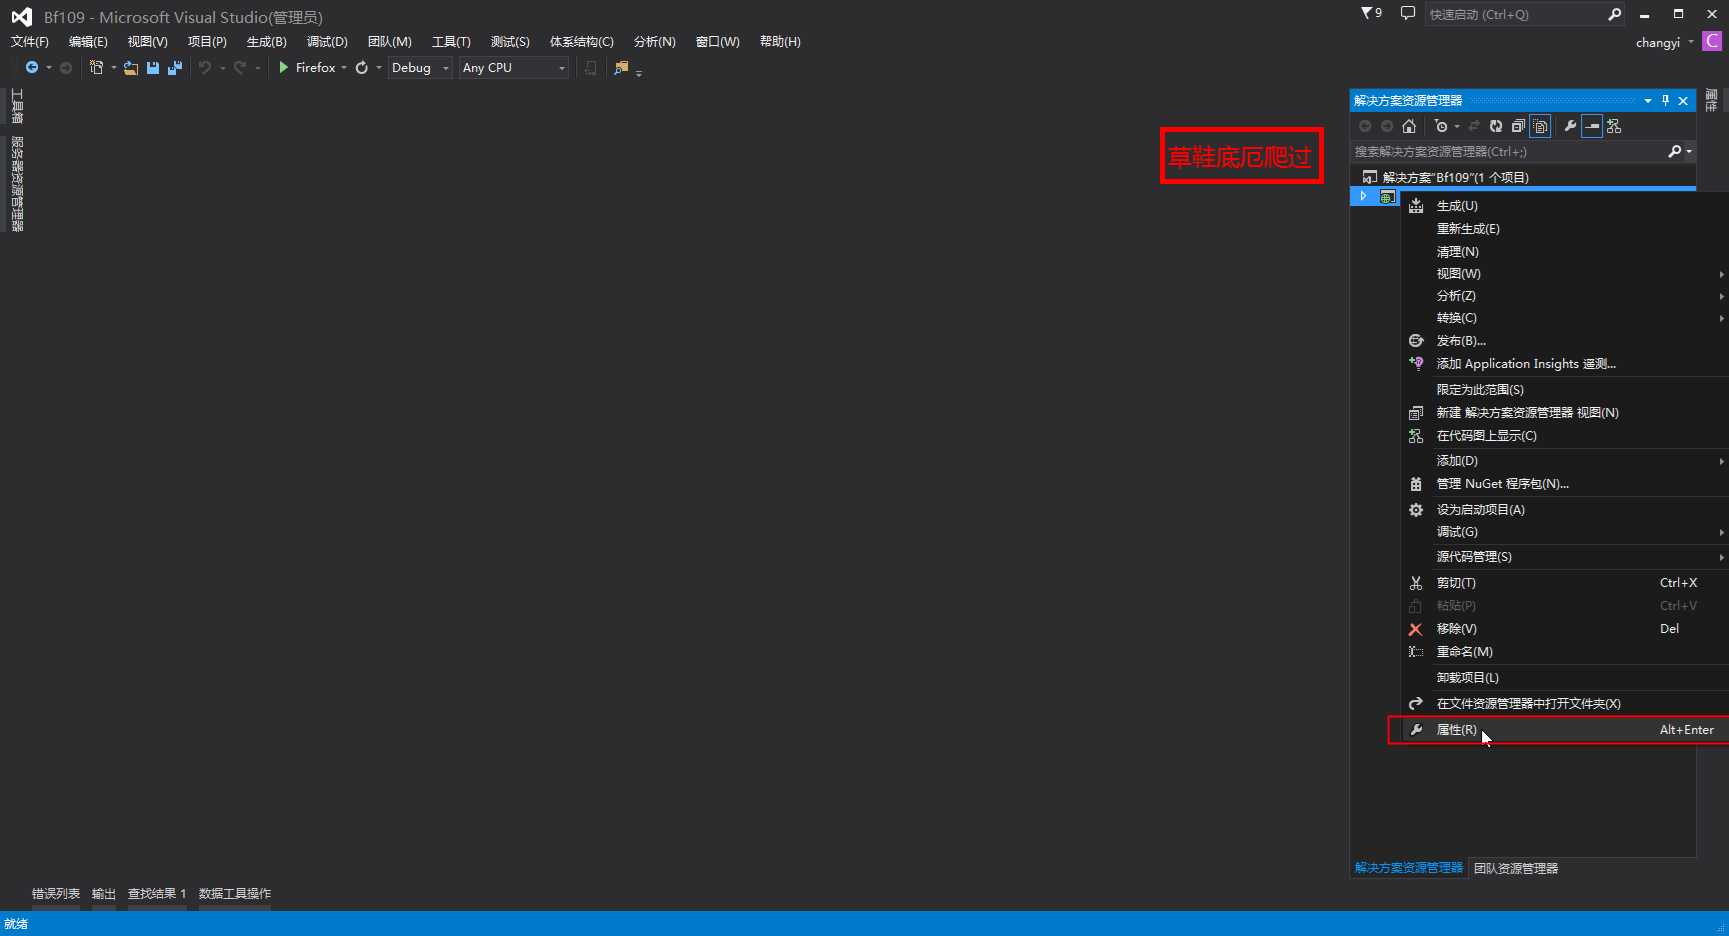1729x936 pixels.
Task: Click the purple account avatar icon
Action: click(1713, 41)
